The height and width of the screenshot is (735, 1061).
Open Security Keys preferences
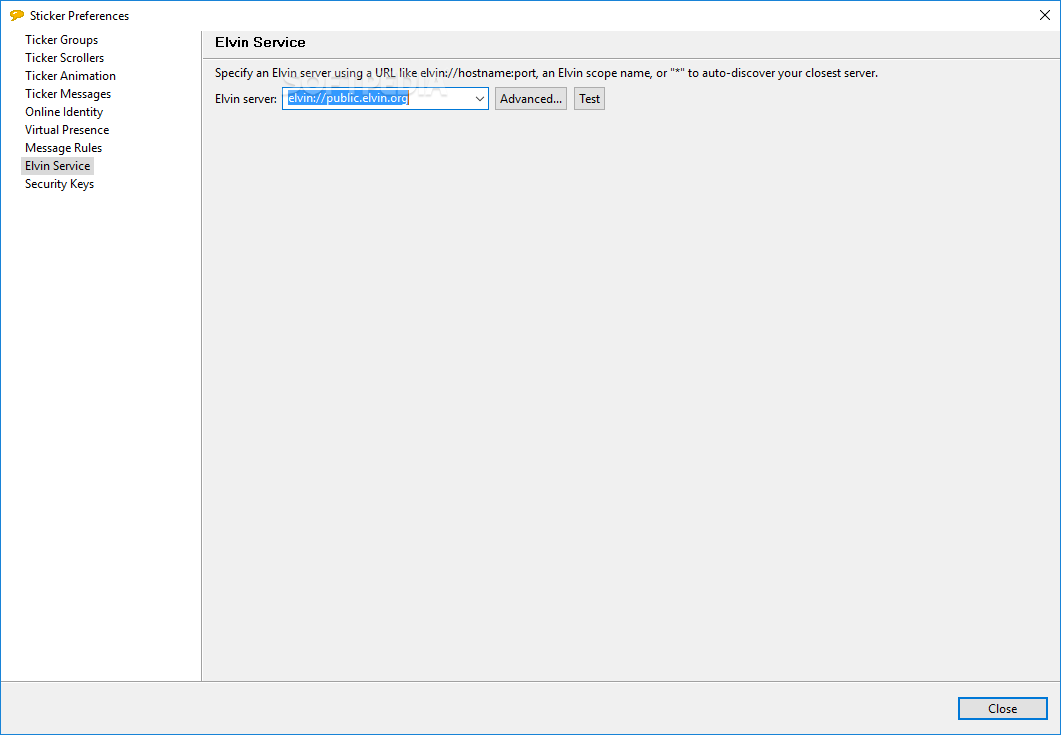tap(60, 184)
